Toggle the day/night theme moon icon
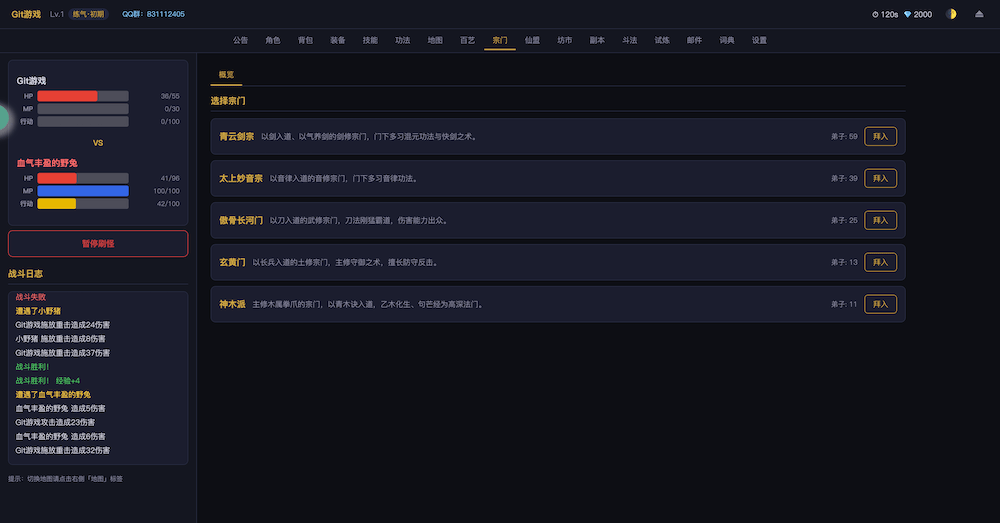 click(951, 14)
